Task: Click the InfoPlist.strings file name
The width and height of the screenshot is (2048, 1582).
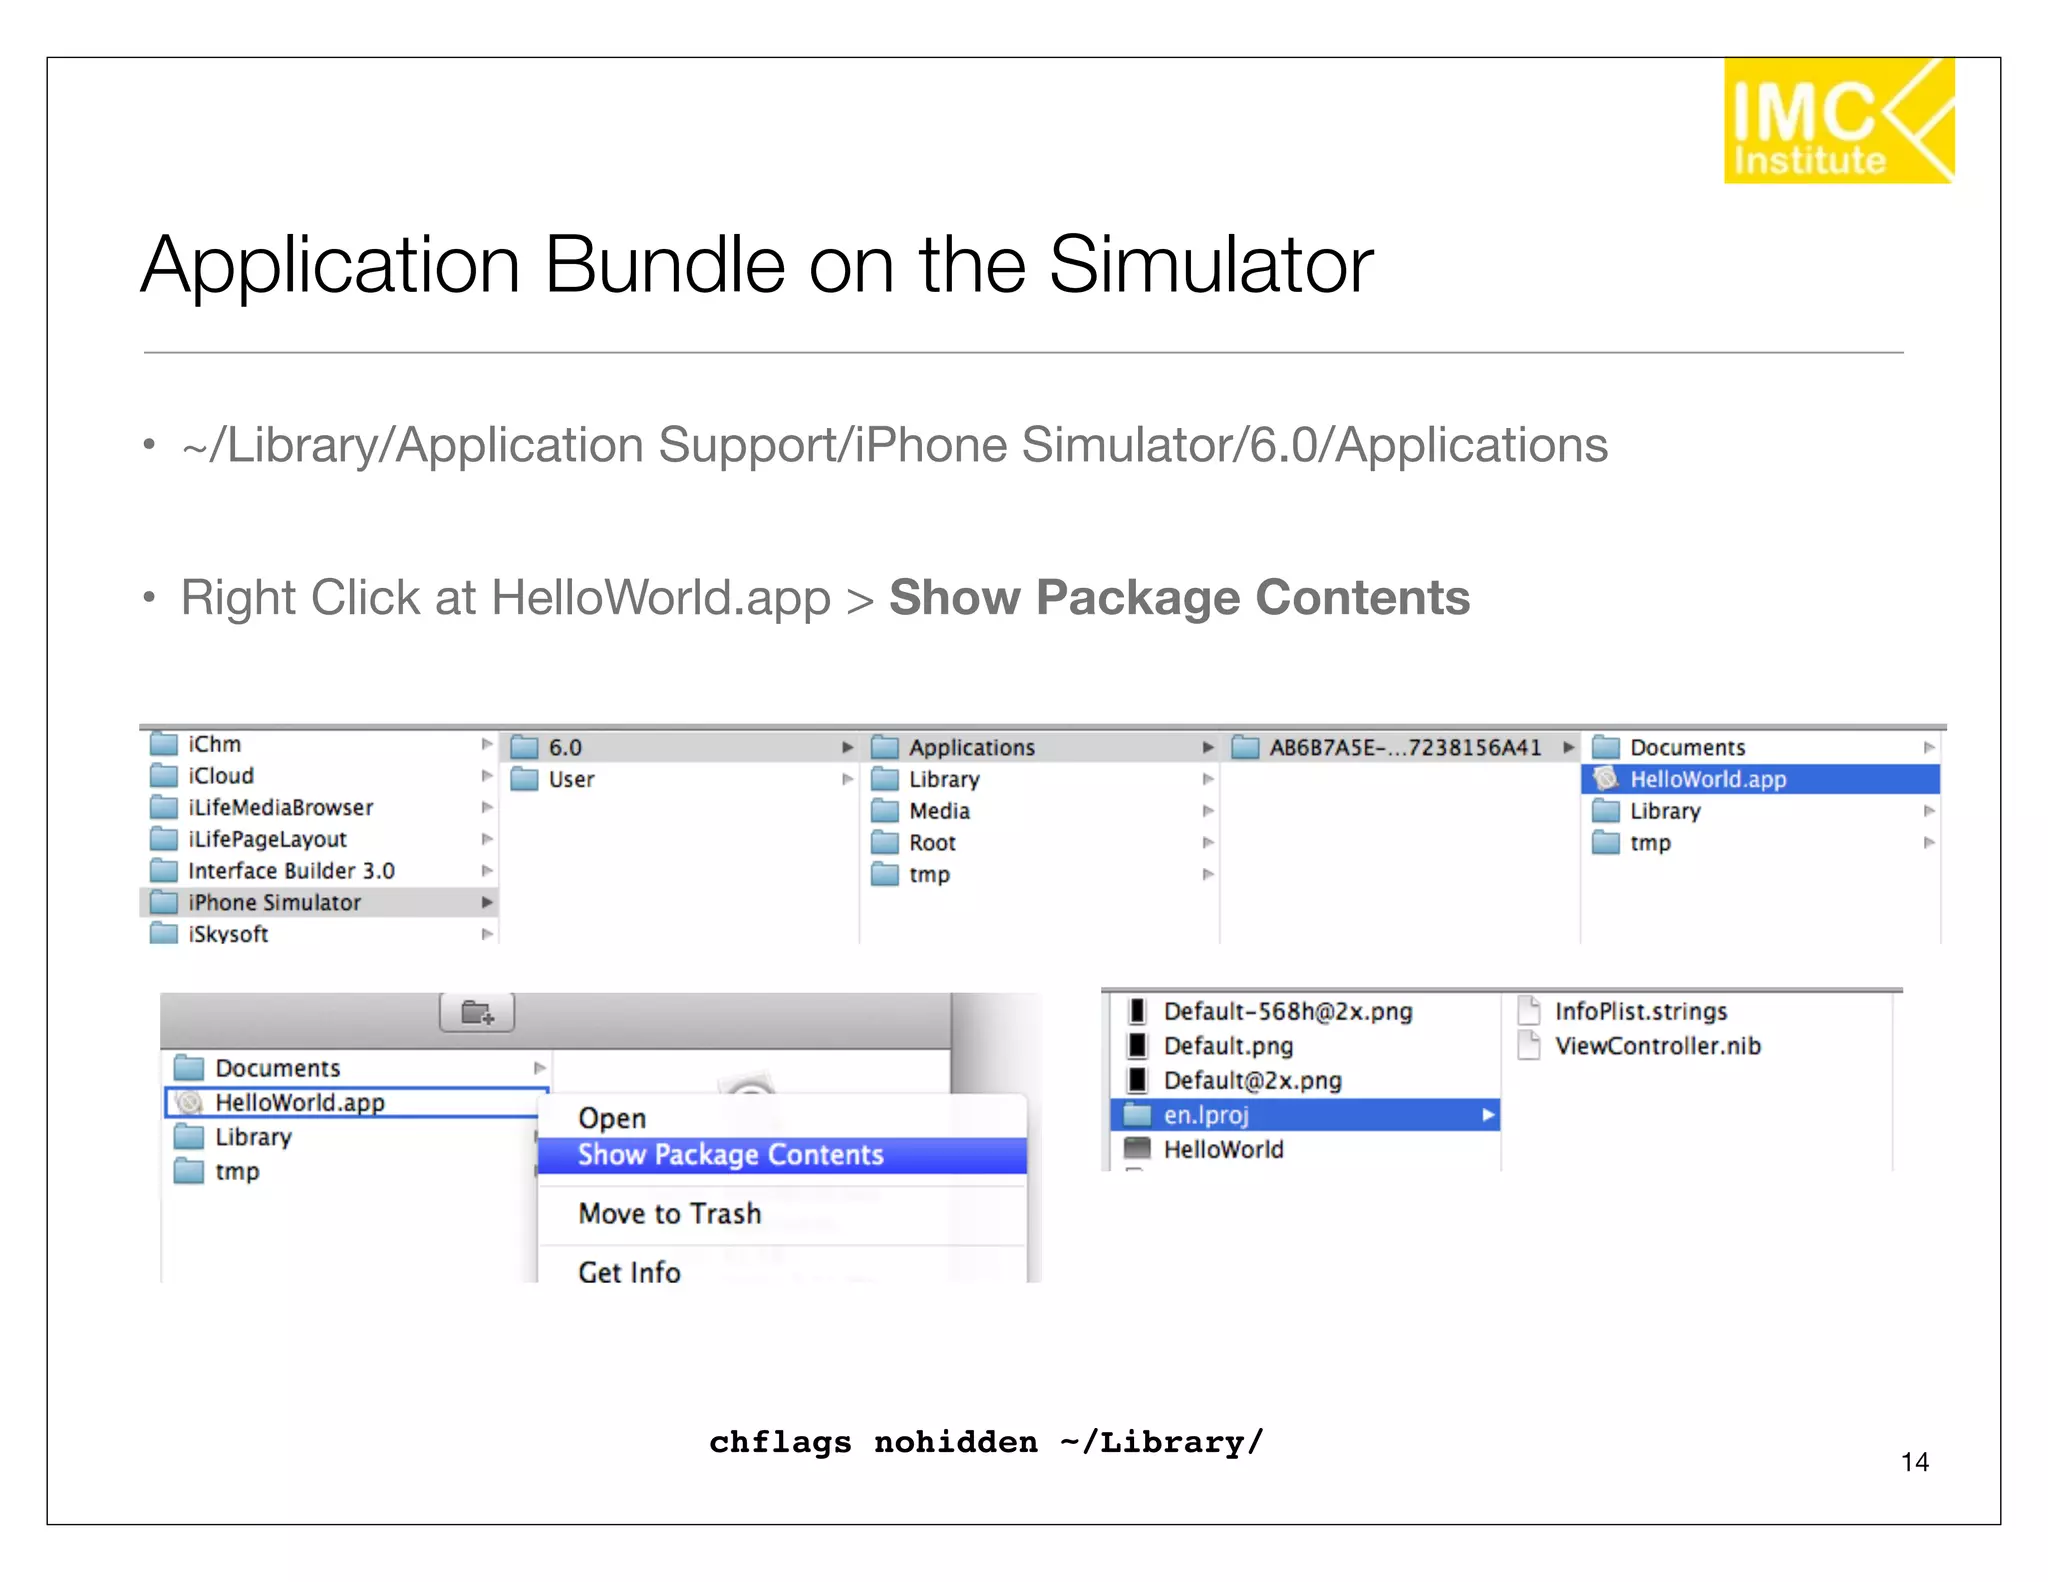Action: click(1641, 1011)
